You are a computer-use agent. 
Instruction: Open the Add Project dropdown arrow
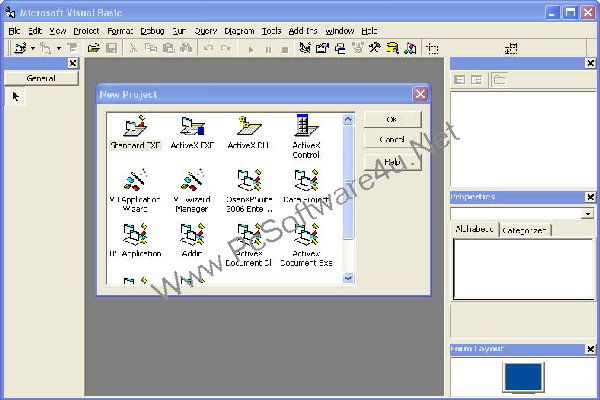(x=33, y=48)
